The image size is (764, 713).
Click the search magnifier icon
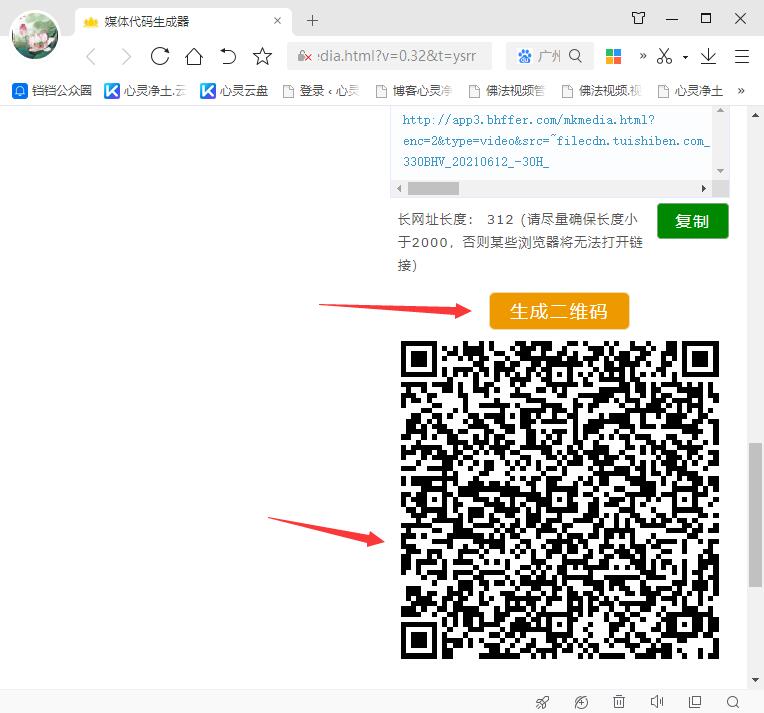click(x=575, y=56)
